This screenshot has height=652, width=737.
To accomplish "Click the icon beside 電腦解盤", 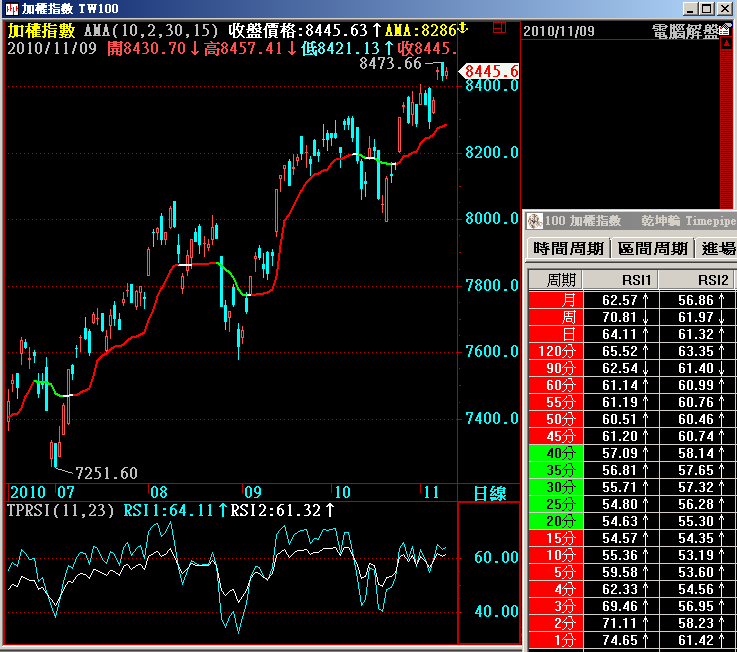I will pos(727,31).
